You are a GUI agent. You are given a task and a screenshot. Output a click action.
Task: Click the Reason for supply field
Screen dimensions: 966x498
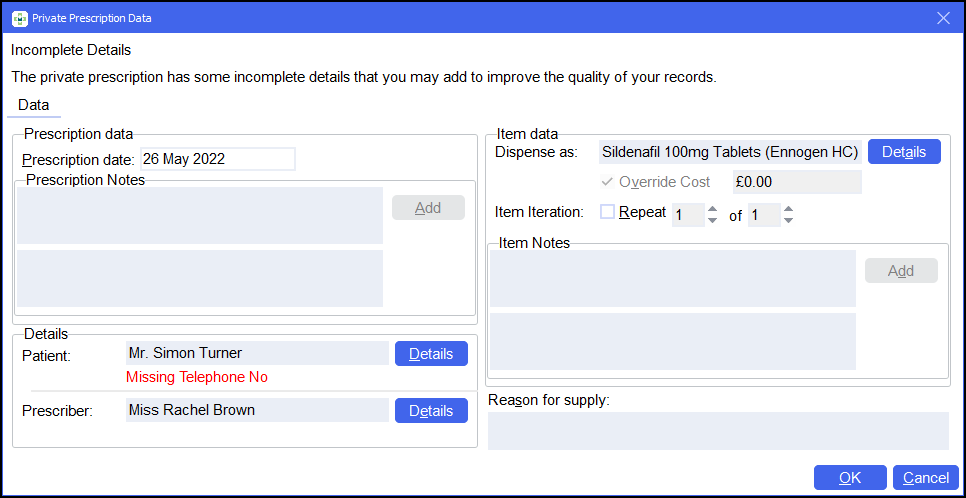(717, 431)
